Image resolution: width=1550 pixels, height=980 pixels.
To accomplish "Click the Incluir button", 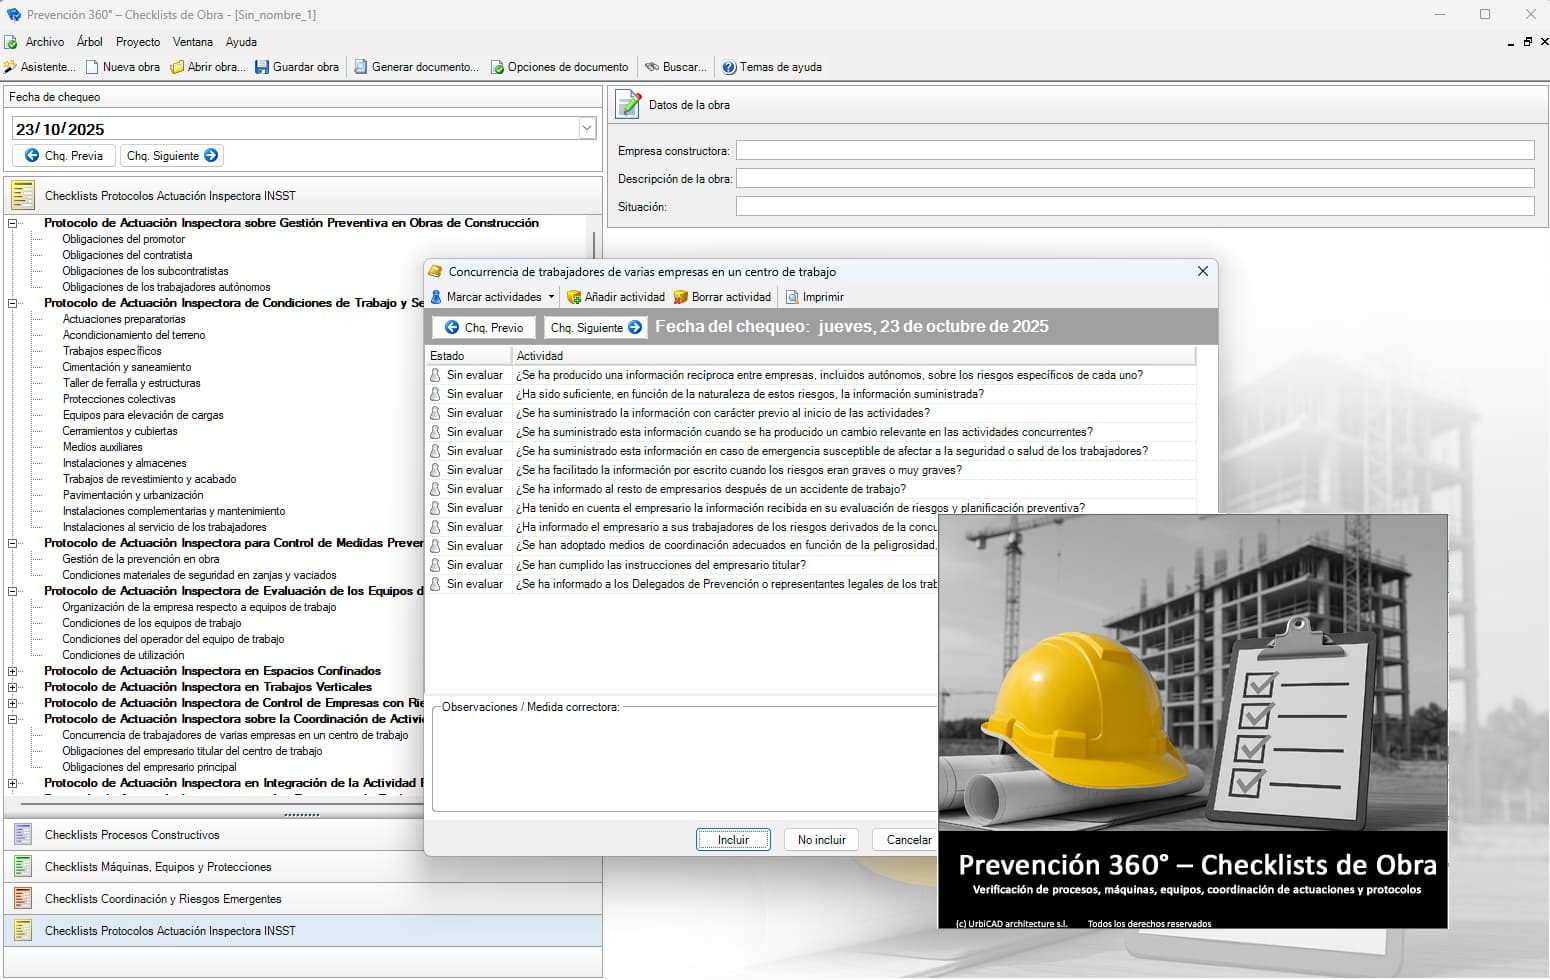I will [x=733, y=839].
